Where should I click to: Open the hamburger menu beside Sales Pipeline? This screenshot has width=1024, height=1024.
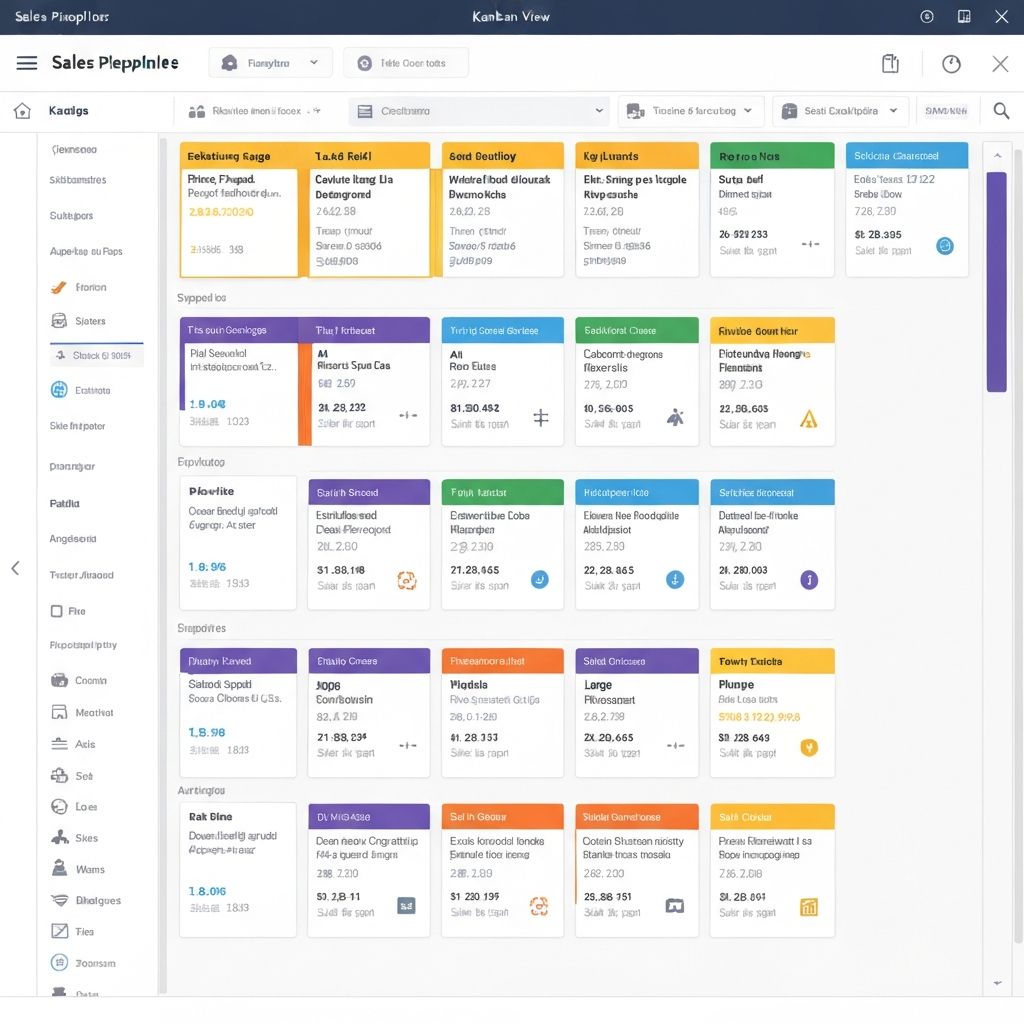coord(27,63)
